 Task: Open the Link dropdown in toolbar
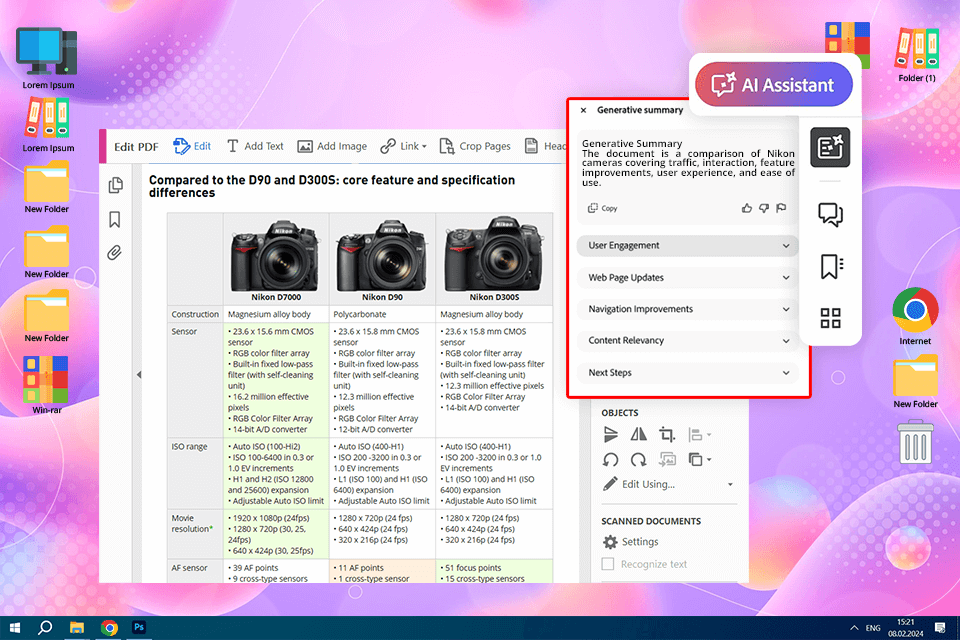click(403, 146)
